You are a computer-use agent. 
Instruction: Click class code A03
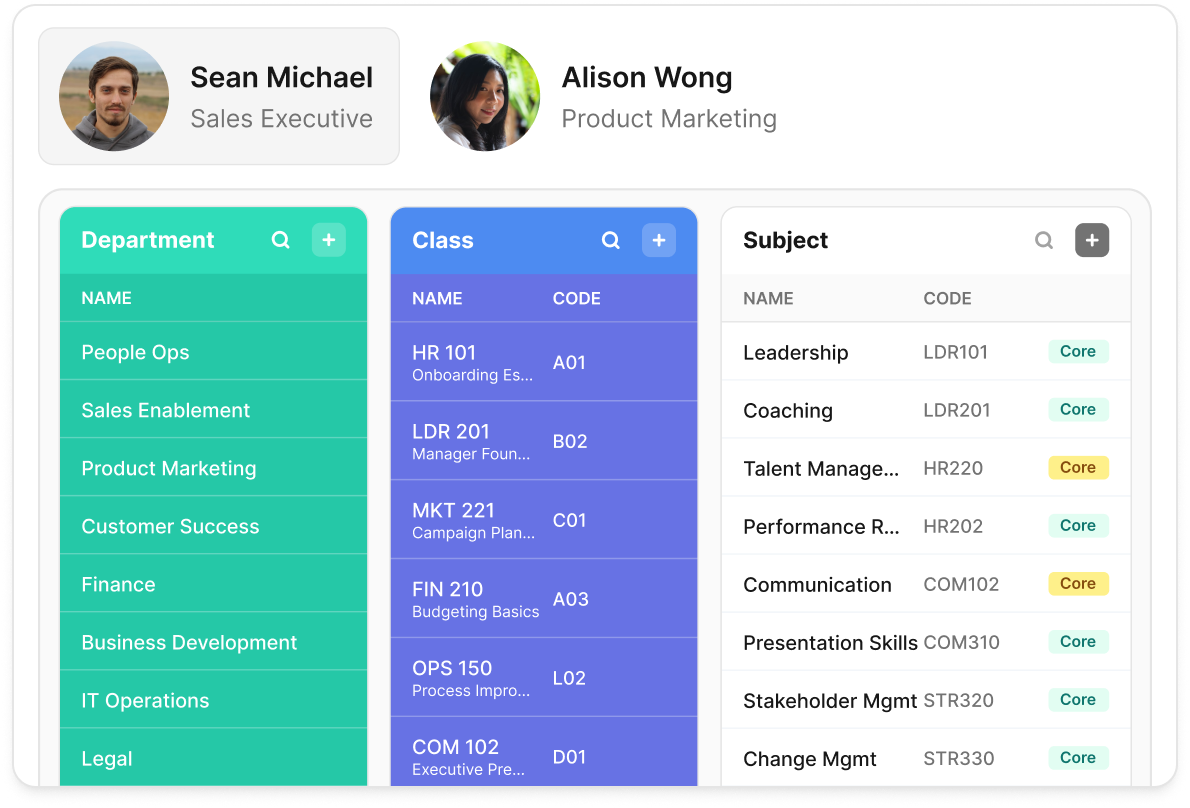coord(571,599)
